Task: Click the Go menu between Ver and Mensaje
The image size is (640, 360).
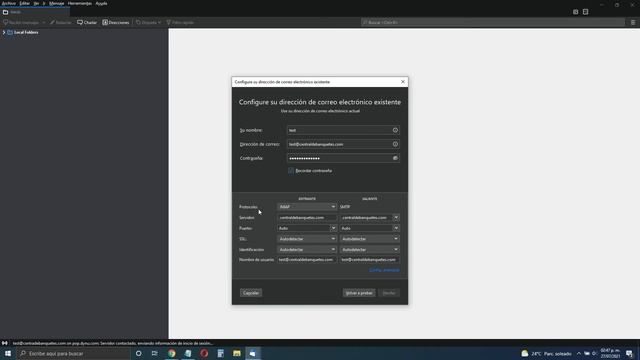Action: (44, 3)
